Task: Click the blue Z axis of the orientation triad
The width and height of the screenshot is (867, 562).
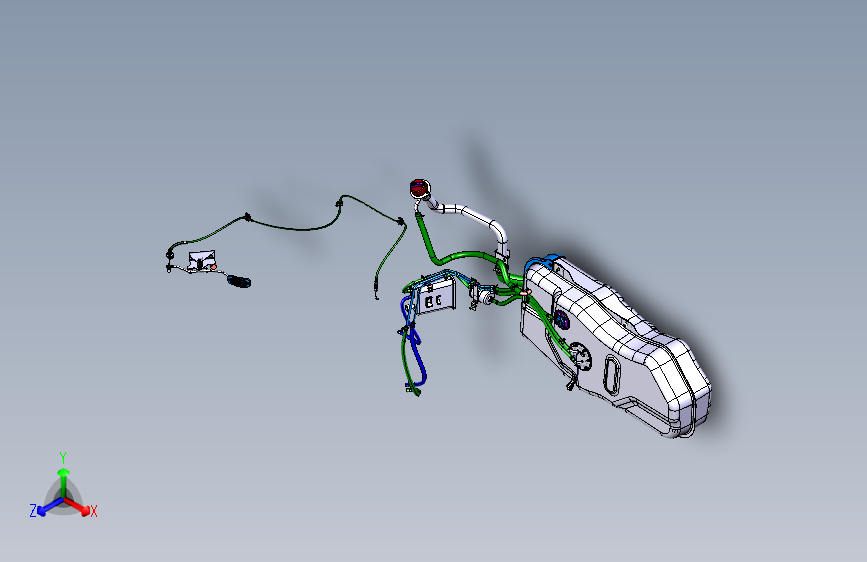Action: click(51, 507)
